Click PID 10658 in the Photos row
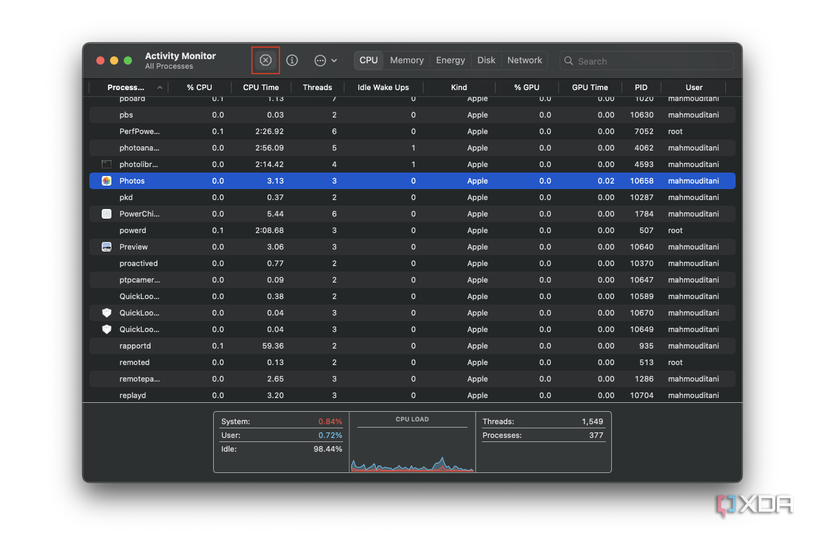Image resolution: width=825 pixels, height=550 pixels. pyautogui.click(x=642, y=181)
